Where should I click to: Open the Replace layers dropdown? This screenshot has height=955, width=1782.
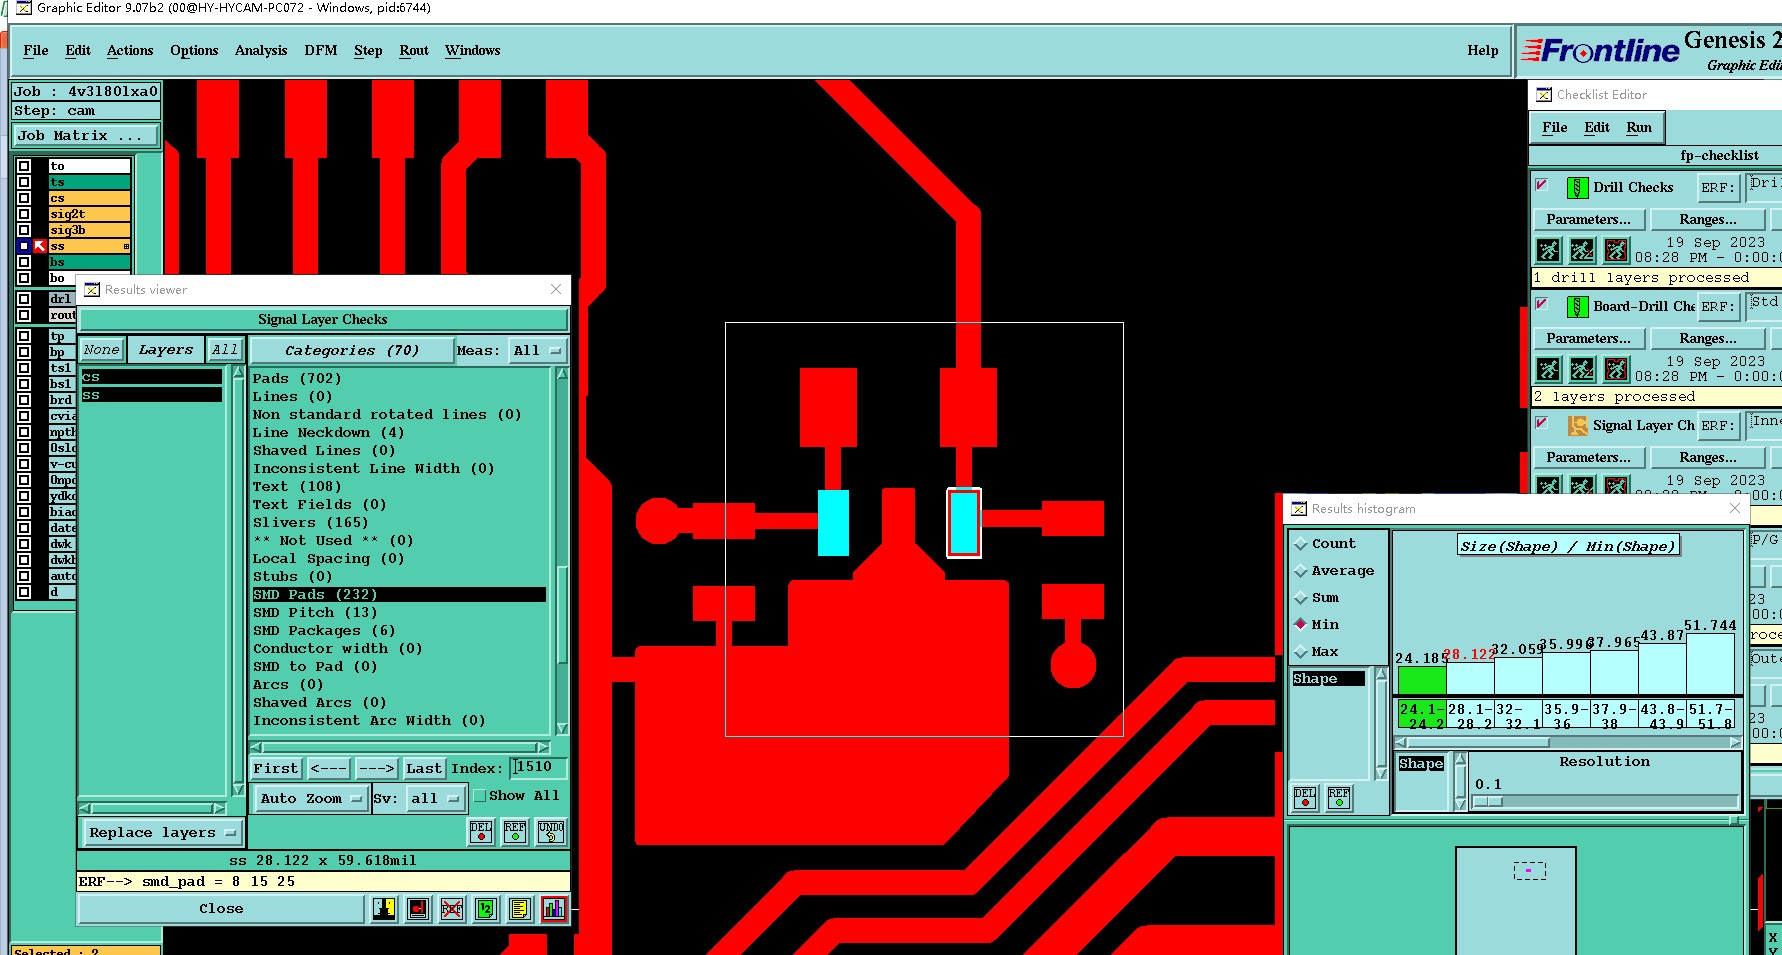[x=162, y=832]
